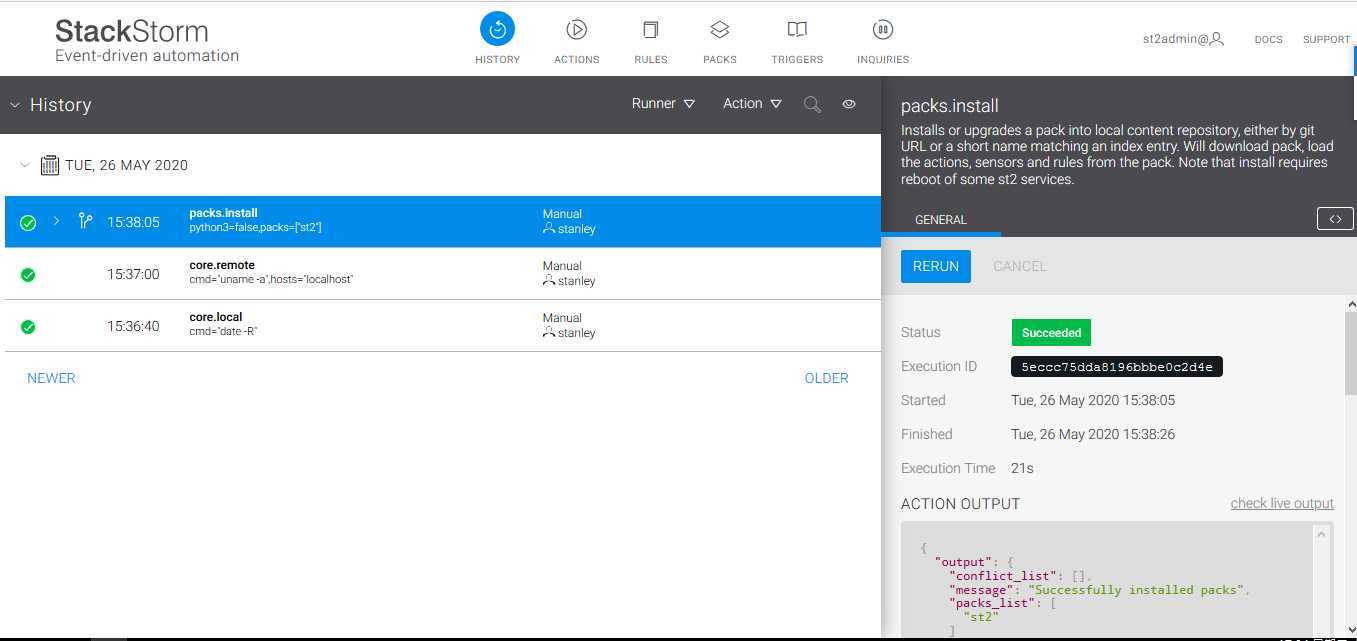Click the stanley user icon on core.remote row

(x=549, y=281)
